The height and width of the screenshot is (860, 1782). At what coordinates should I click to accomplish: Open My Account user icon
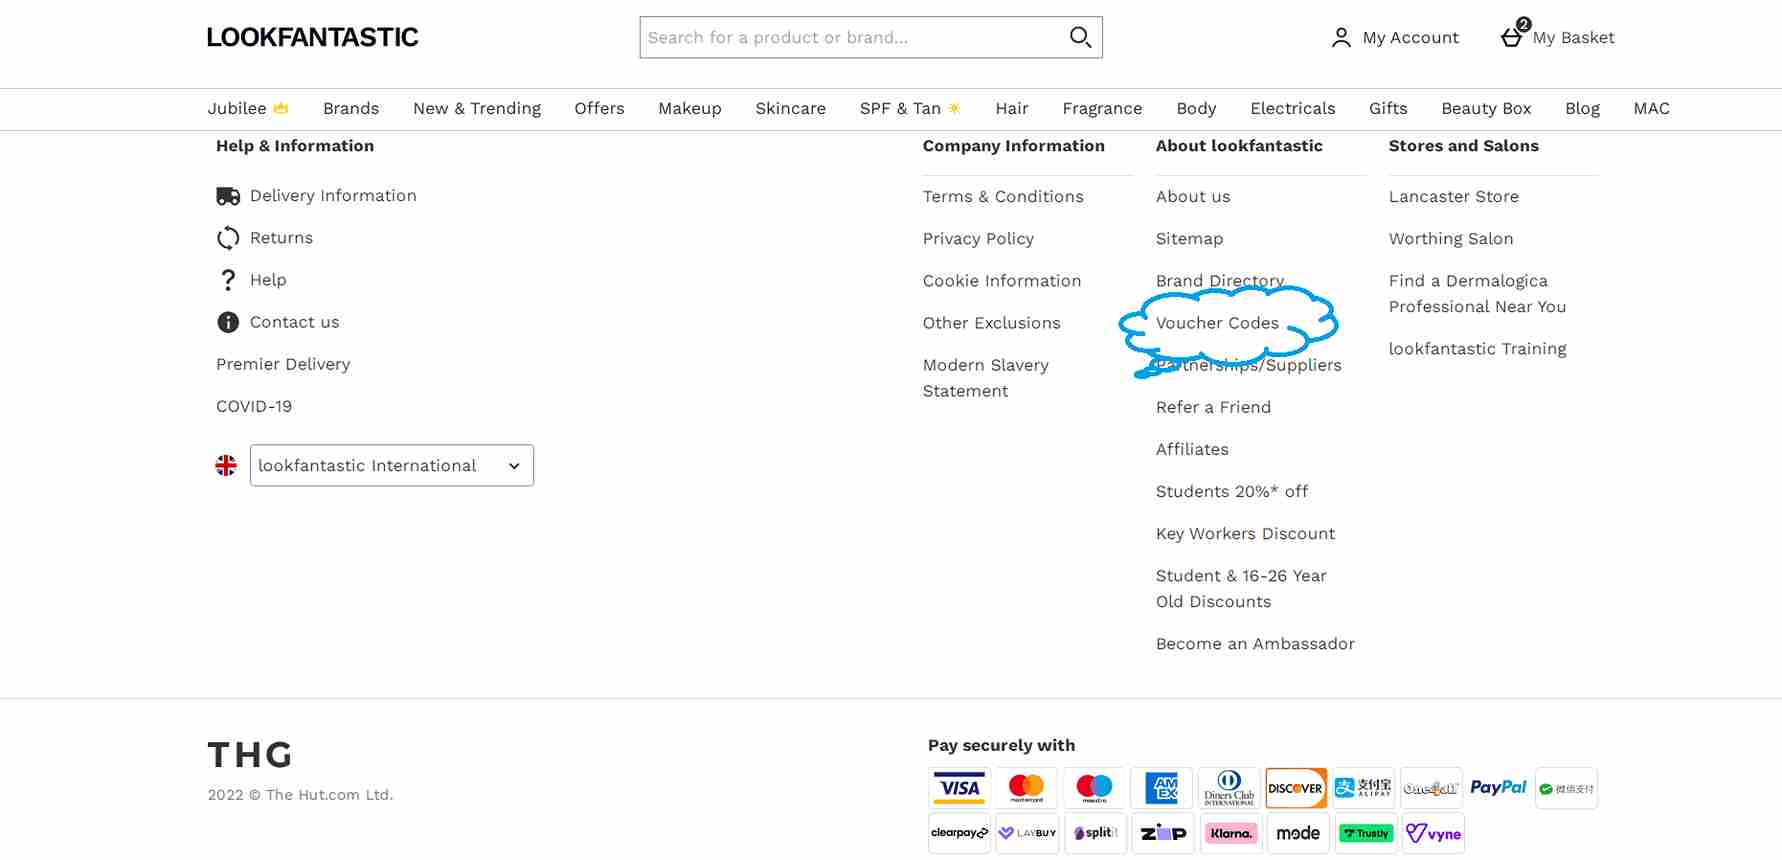[1341, 38]
